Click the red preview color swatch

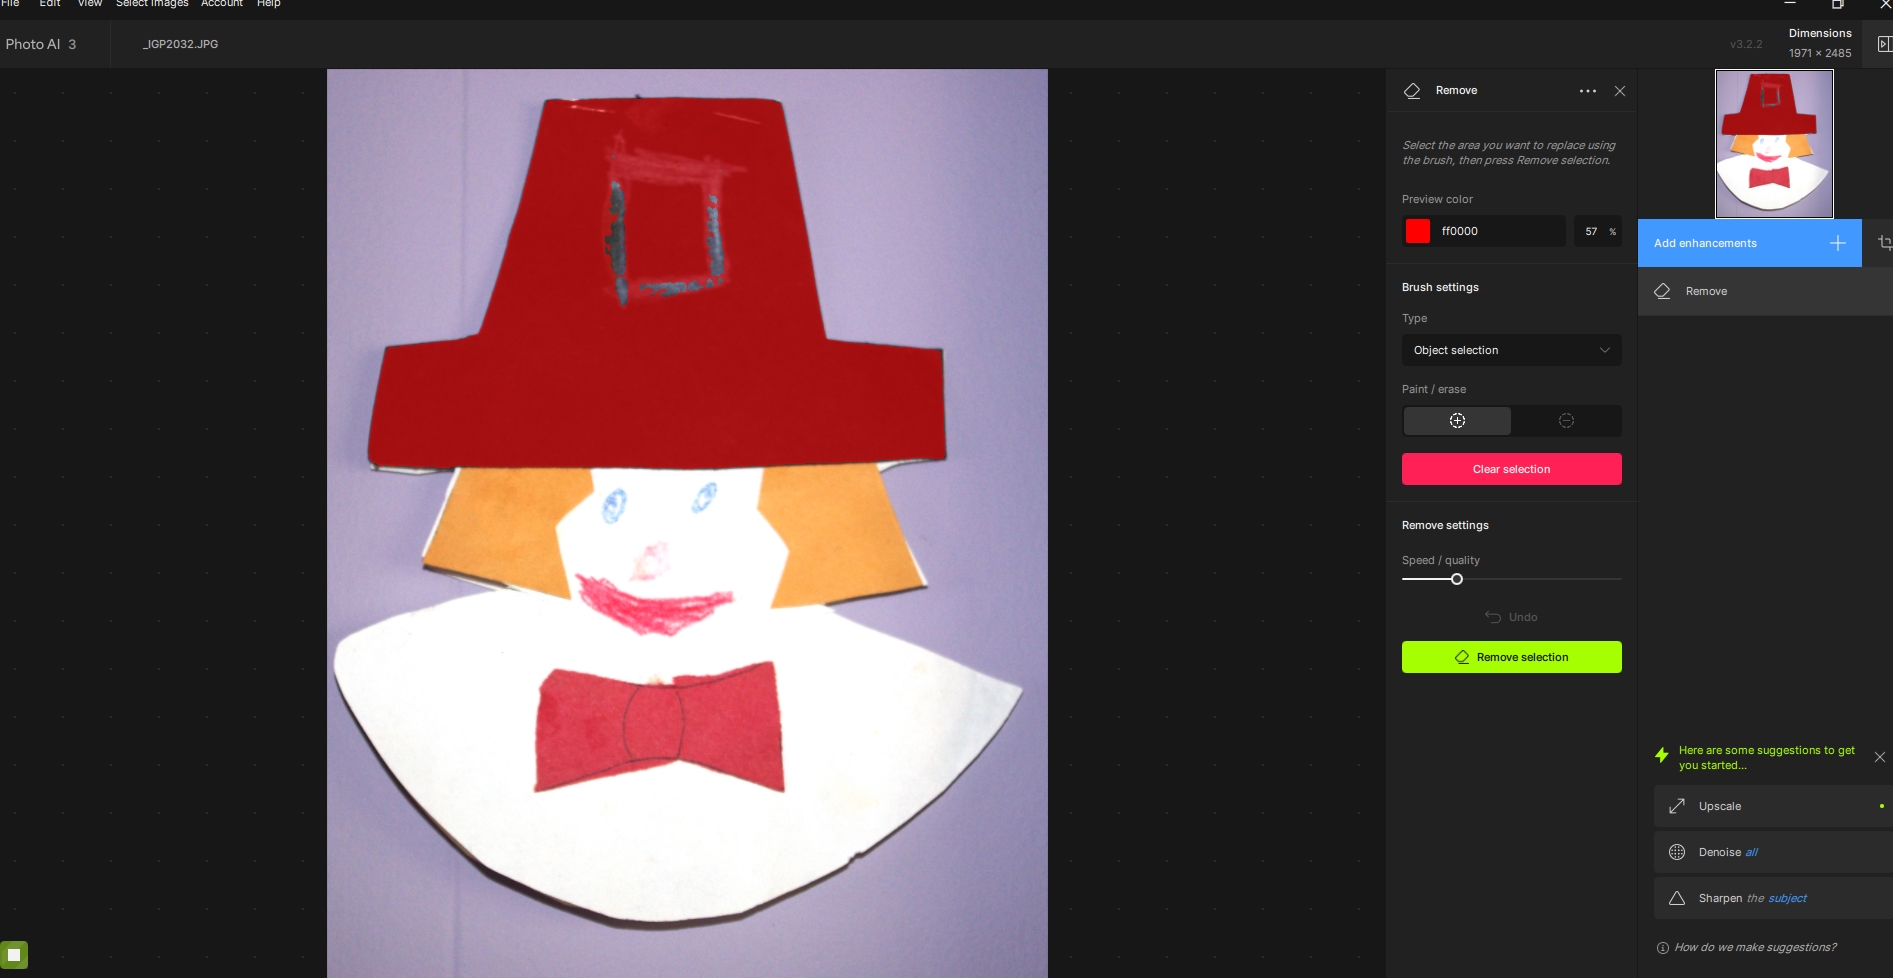click(1418, 231)
